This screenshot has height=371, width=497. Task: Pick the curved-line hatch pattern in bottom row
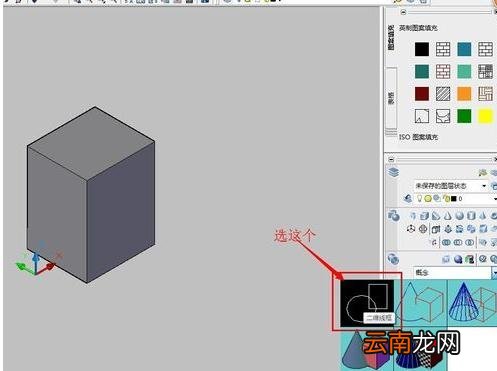pyautogui.click(x=443, y=116)
